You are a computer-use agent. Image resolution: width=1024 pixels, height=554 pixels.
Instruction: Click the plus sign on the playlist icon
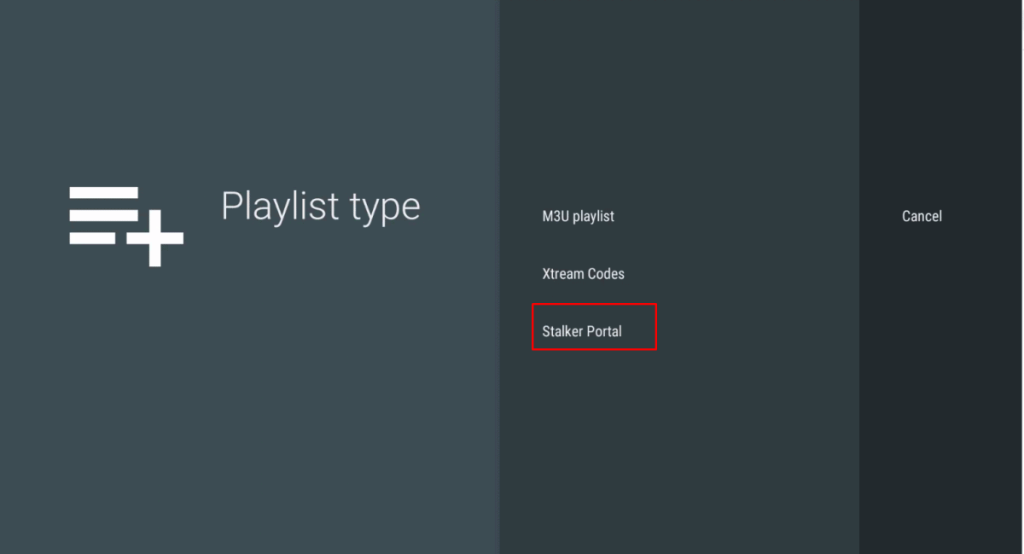point(153,238)
